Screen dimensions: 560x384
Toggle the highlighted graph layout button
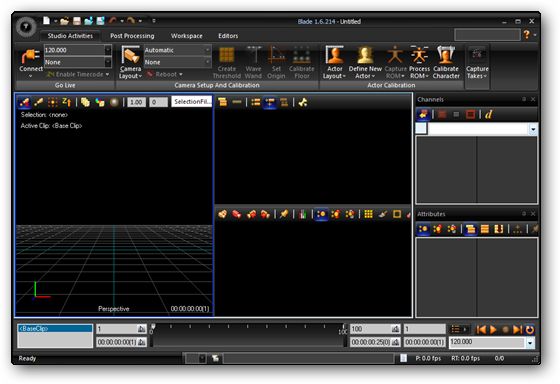coord(270,103)
